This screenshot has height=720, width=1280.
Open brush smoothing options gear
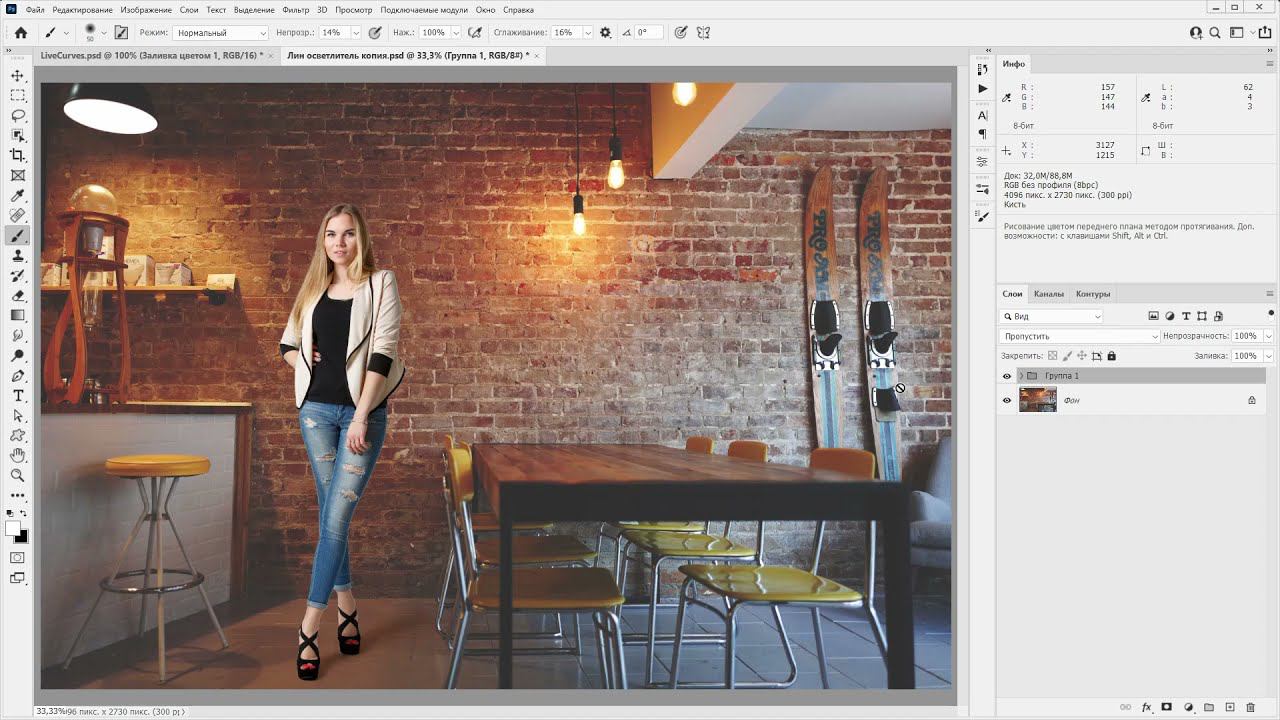pyautogui.click(x=605, y=33)
